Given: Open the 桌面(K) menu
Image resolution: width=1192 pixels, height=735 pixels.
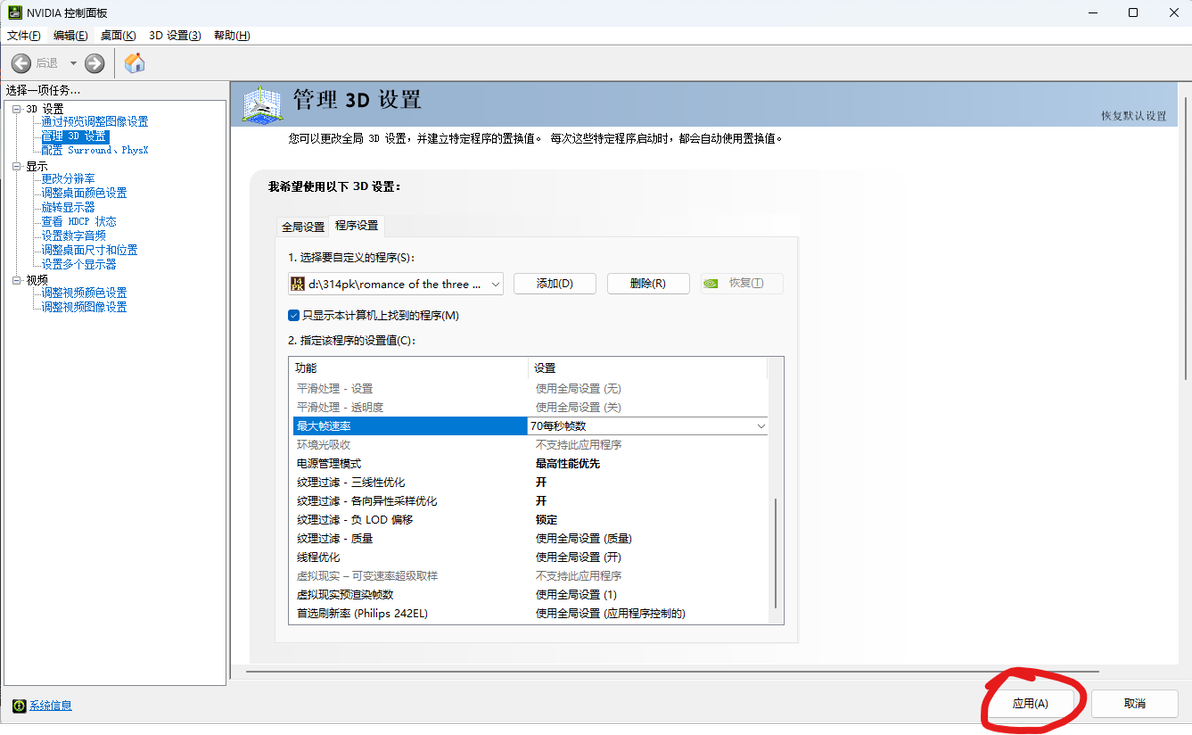Looking at the screenshot, I should click(x=118, y=35).
